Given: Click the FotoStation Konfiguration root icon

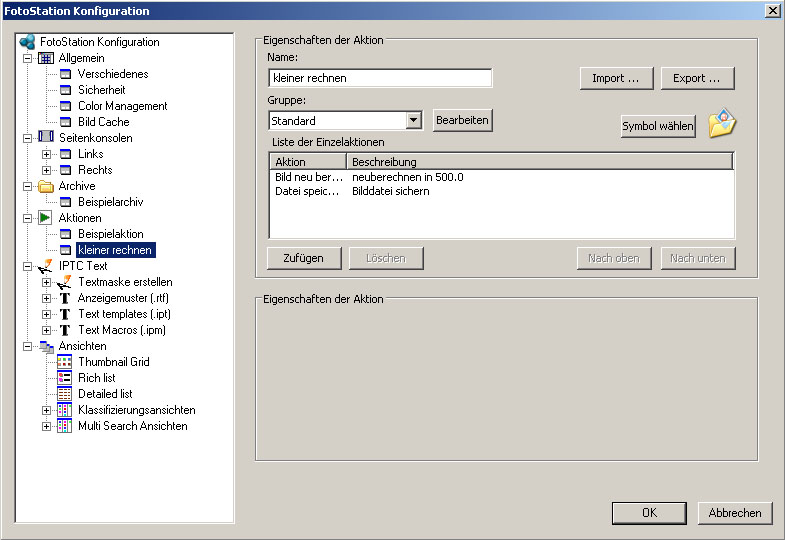Looking at the screenshot, I should [28, 42].
